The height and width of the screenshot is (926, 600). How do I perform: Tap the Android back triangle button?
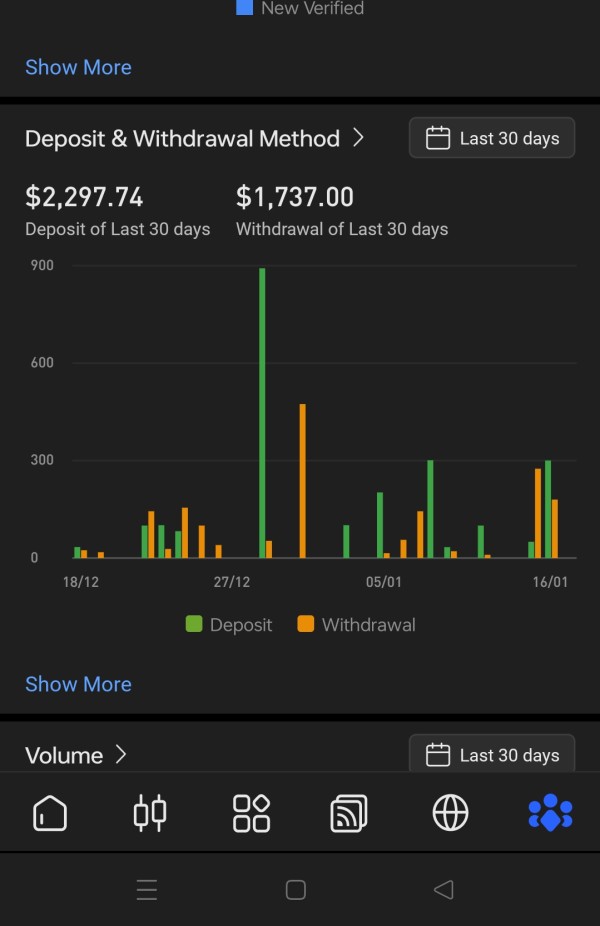coord(444,889)
